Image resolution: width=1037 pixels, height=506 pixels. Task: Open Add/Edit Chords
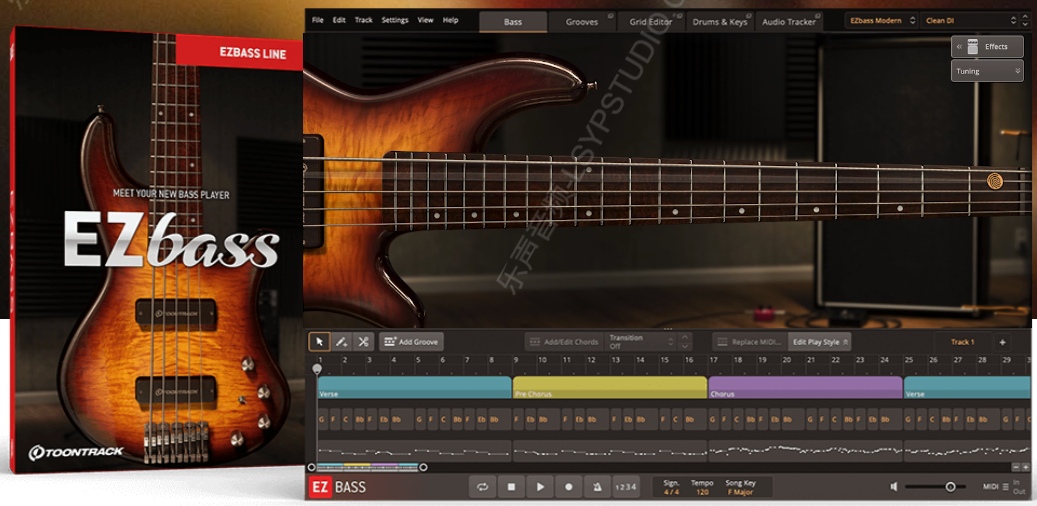(564, 342)
